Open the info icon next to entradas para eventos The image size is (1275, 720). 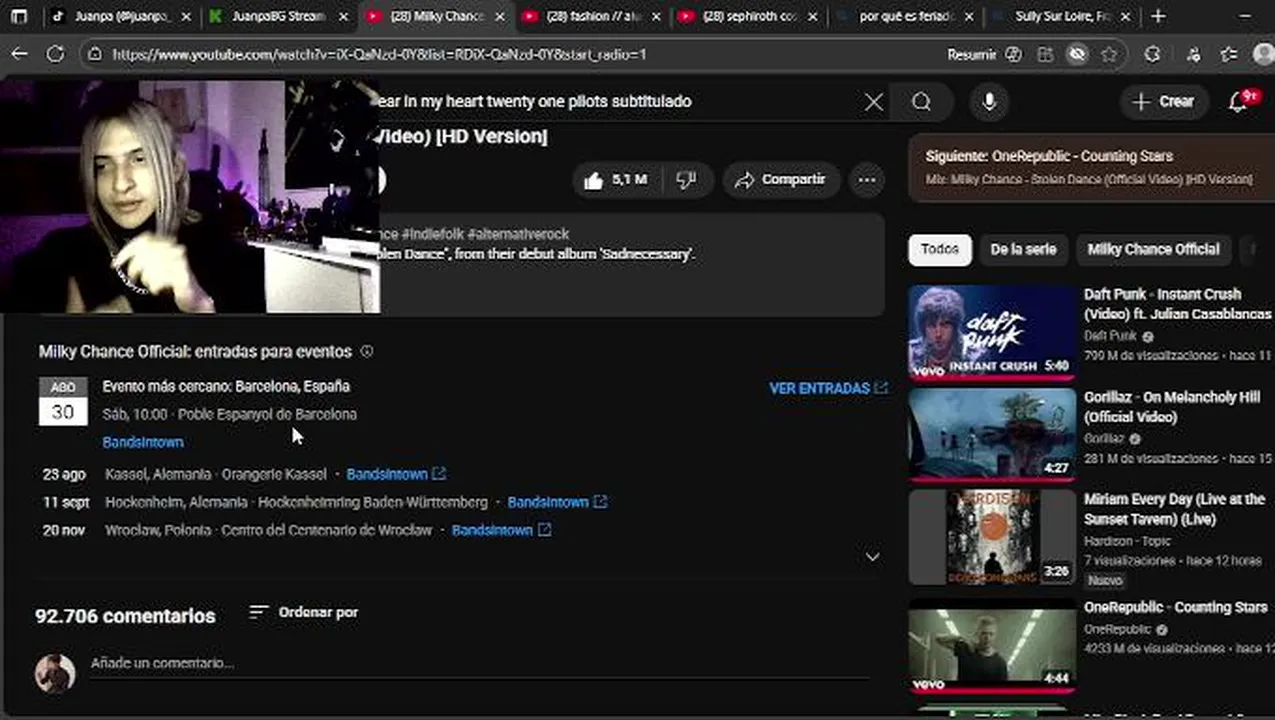[x=366, y=351]
